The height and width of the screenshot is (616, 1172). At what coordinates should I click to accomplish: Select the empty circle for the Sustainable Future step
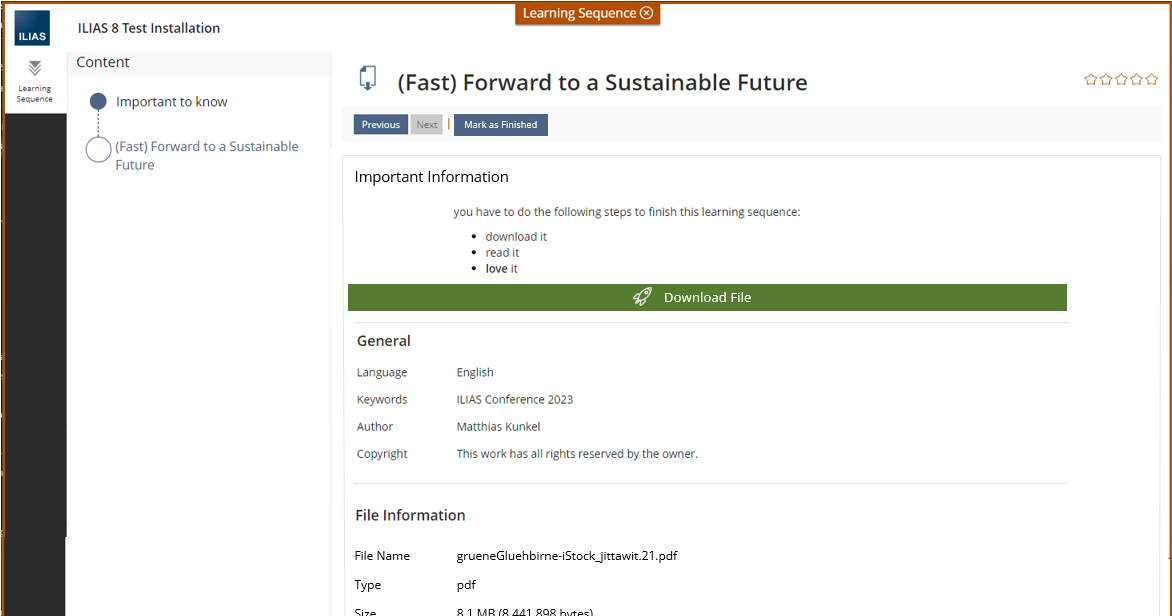(98, 150)
